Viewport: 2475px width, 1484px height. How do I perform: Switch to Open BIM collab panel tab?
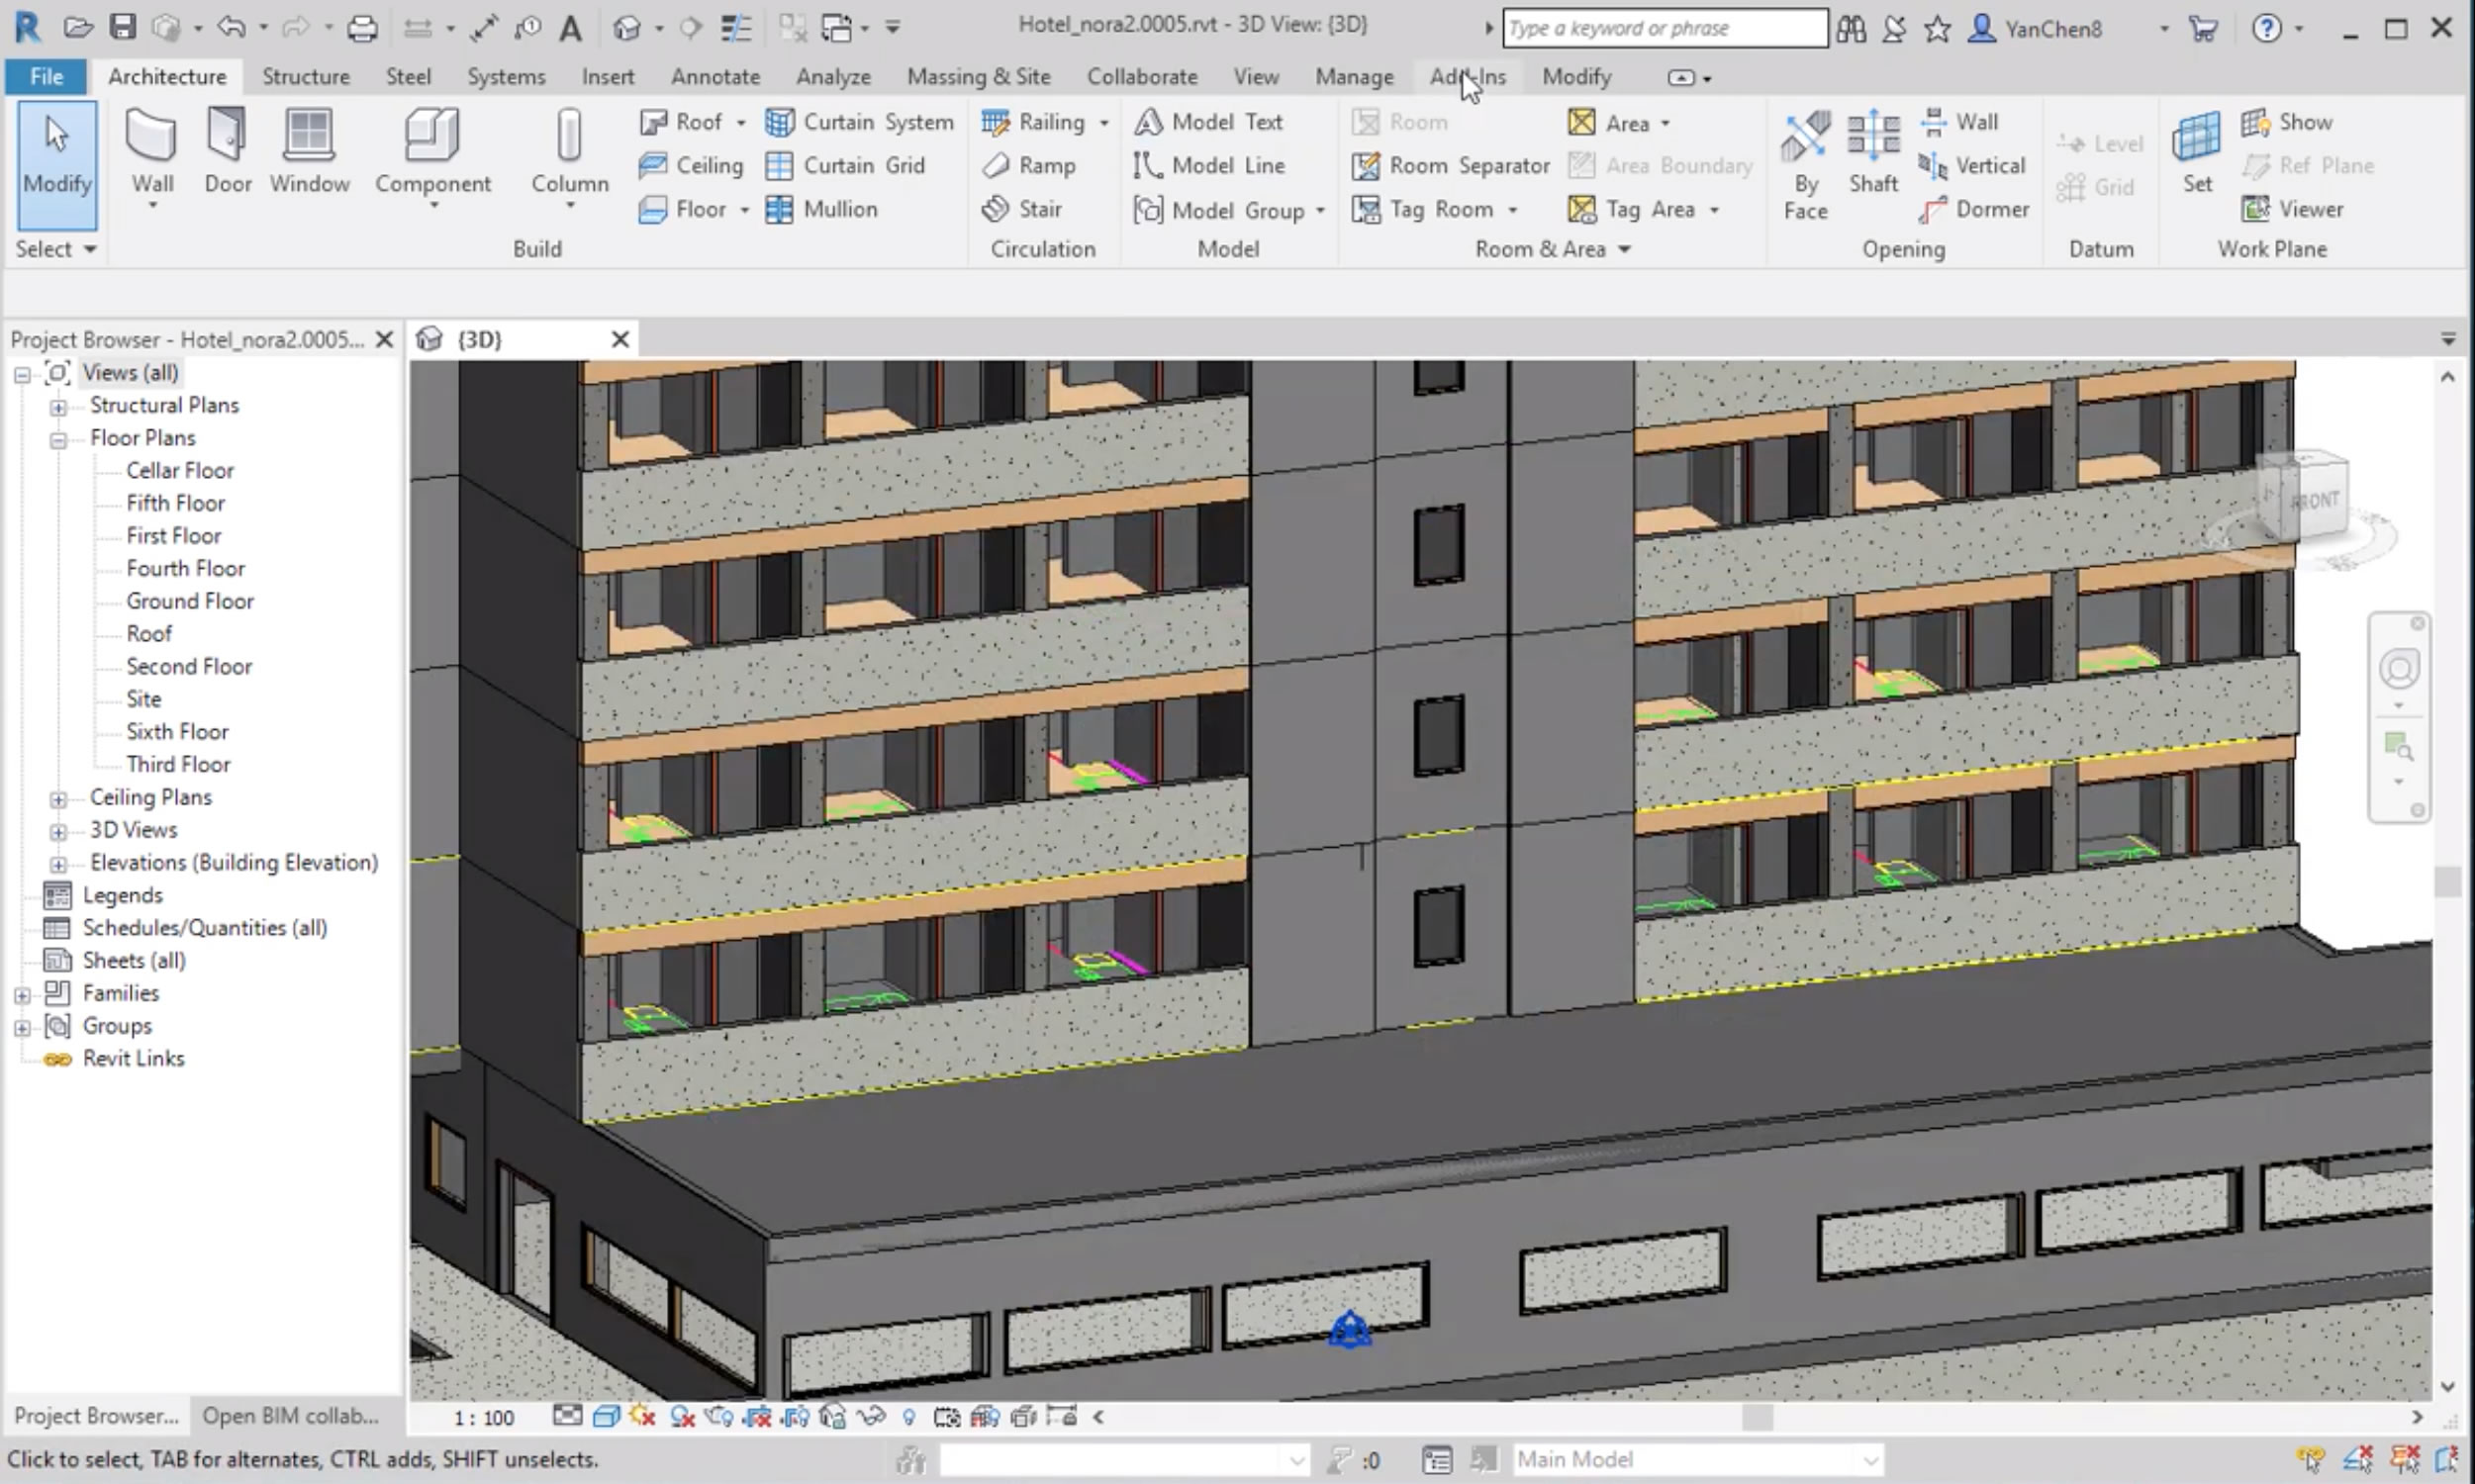pyautogui.click(x=290, y=1416)
